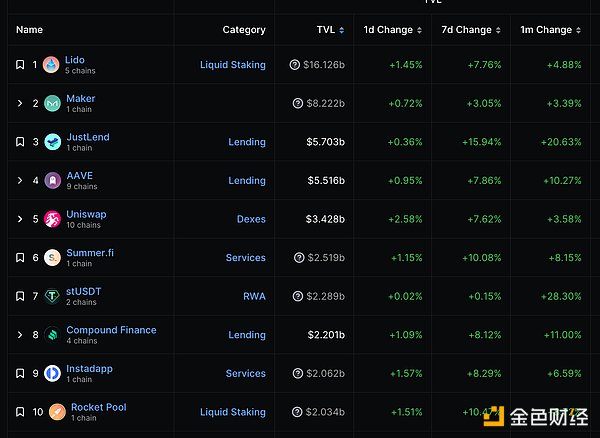Viewport: 600px width, 438px height.
Task: Open the RWA category link
Action: [x=254, y=296]
